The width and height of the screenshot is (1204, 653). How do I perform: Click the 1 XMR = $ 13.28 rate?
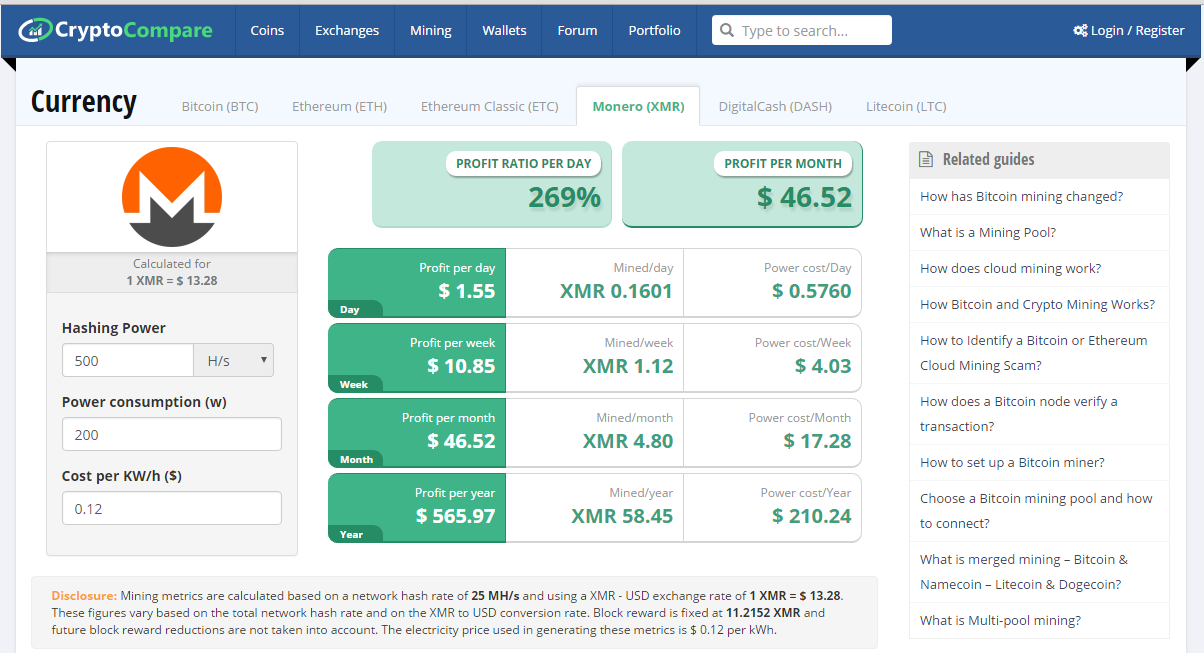click(x=172, y=280)
